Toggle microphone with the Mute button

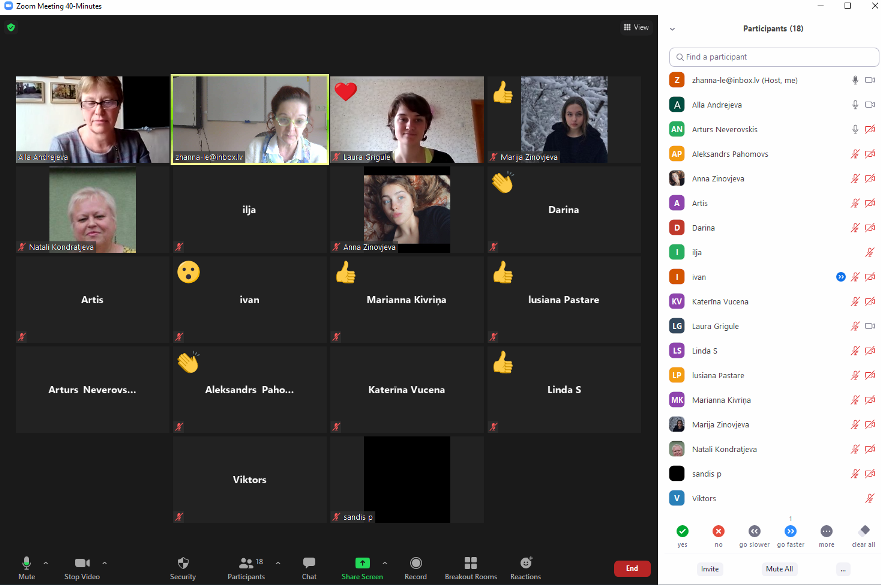[27, 566]
